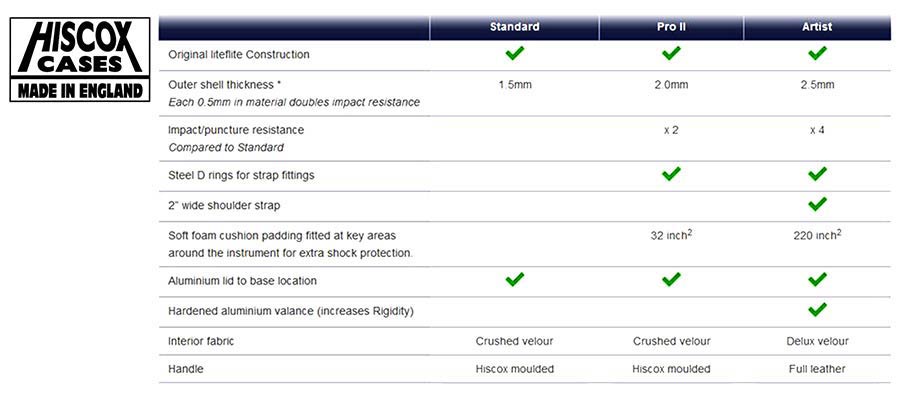The height and width of the screenshot is (399, 900).
Task: Click Pro II checkmark for Aluminium lid location
Action: click(671, 280)
